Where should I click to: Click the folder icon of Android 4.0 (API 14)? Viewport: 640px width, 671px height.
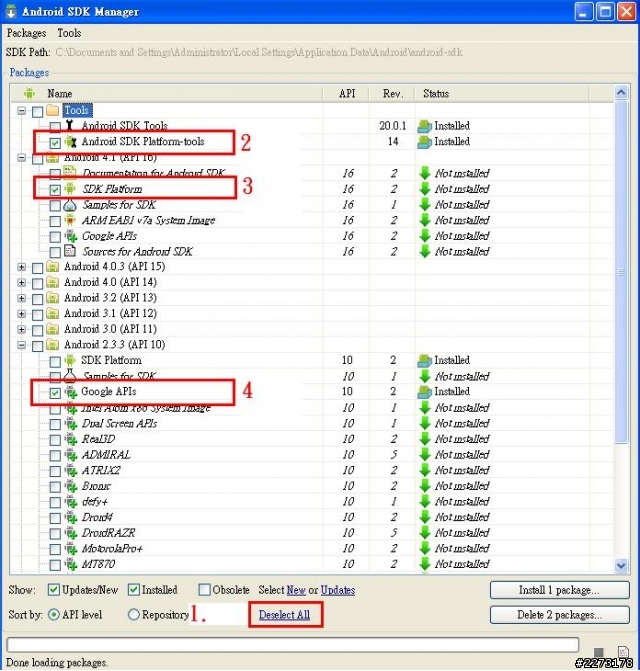(52, 282)
